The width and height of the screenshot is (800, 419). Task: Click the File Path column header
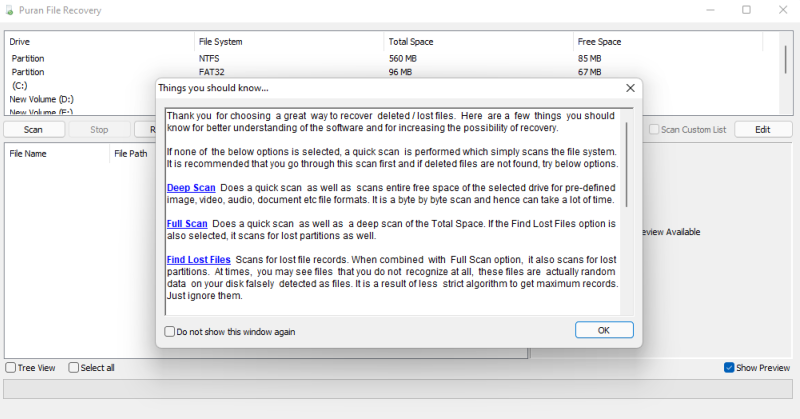click(x=131, y=154)
